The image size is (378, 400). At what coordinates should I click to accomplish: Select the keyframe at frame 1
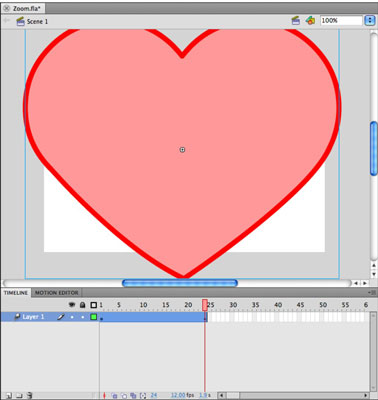pyautogui.click(x=102, y=317)
